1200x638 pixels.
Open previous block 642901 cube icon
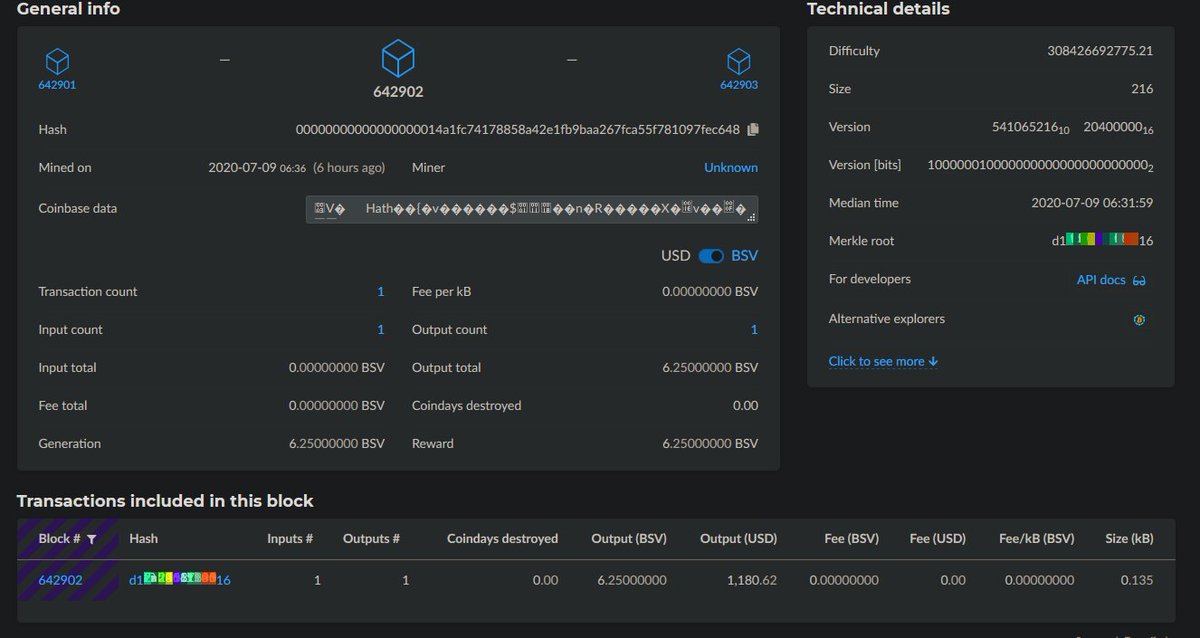(57, 61)
